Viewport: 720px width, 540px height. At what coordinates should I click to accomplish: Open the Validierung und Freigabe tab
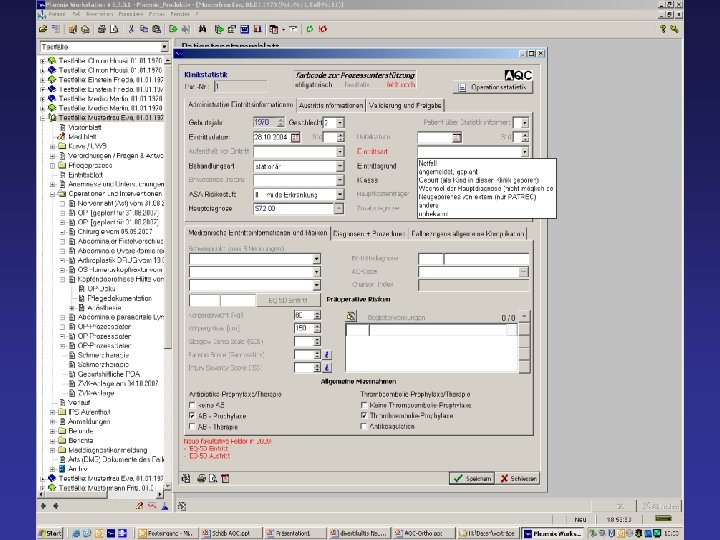pos(405,104)
